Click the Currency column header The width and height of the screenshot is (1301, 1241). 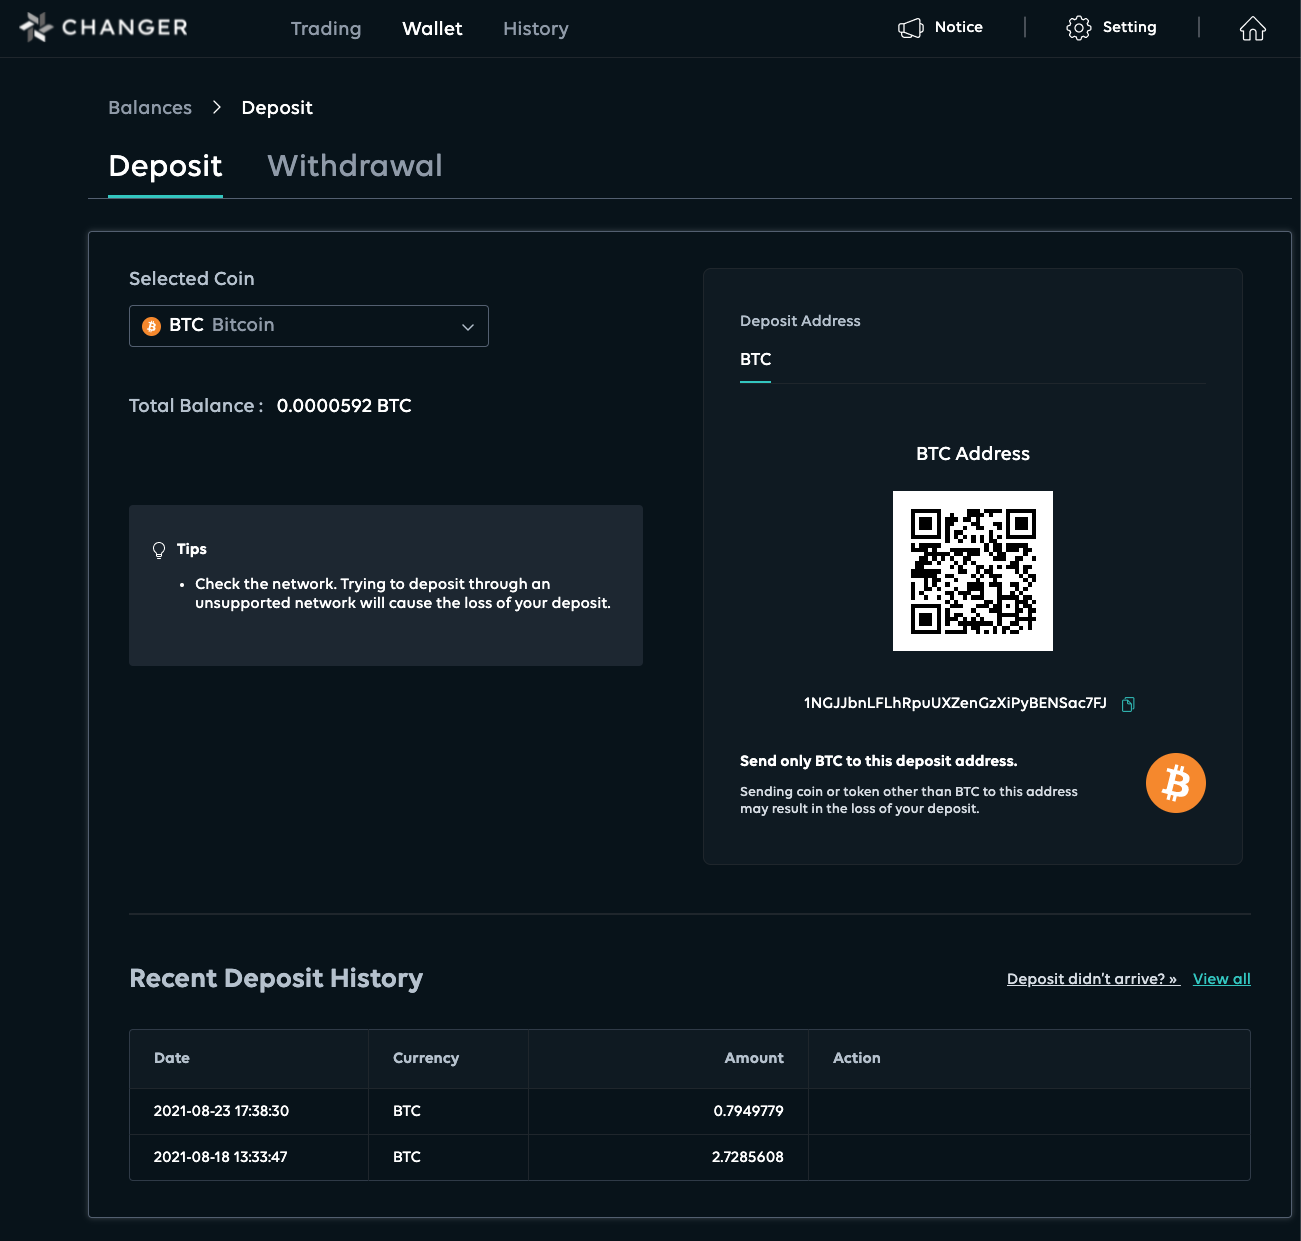coord(426,1058)
